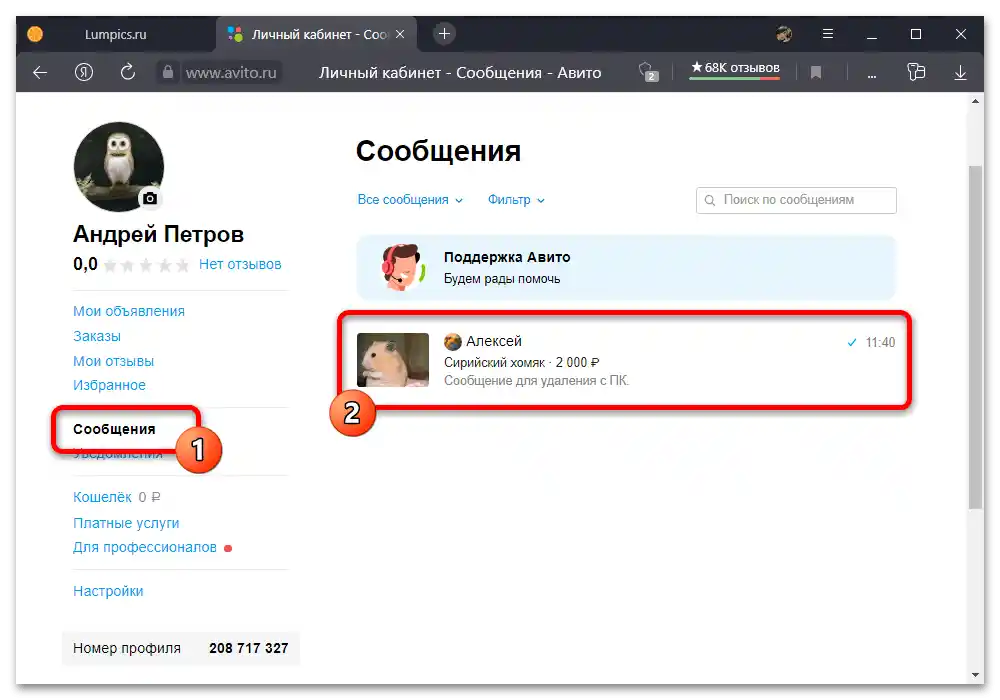Open the browser profile avatar icon
Image resolution: width=1000 pixels, height=700 pixels.
coord(784,34)
